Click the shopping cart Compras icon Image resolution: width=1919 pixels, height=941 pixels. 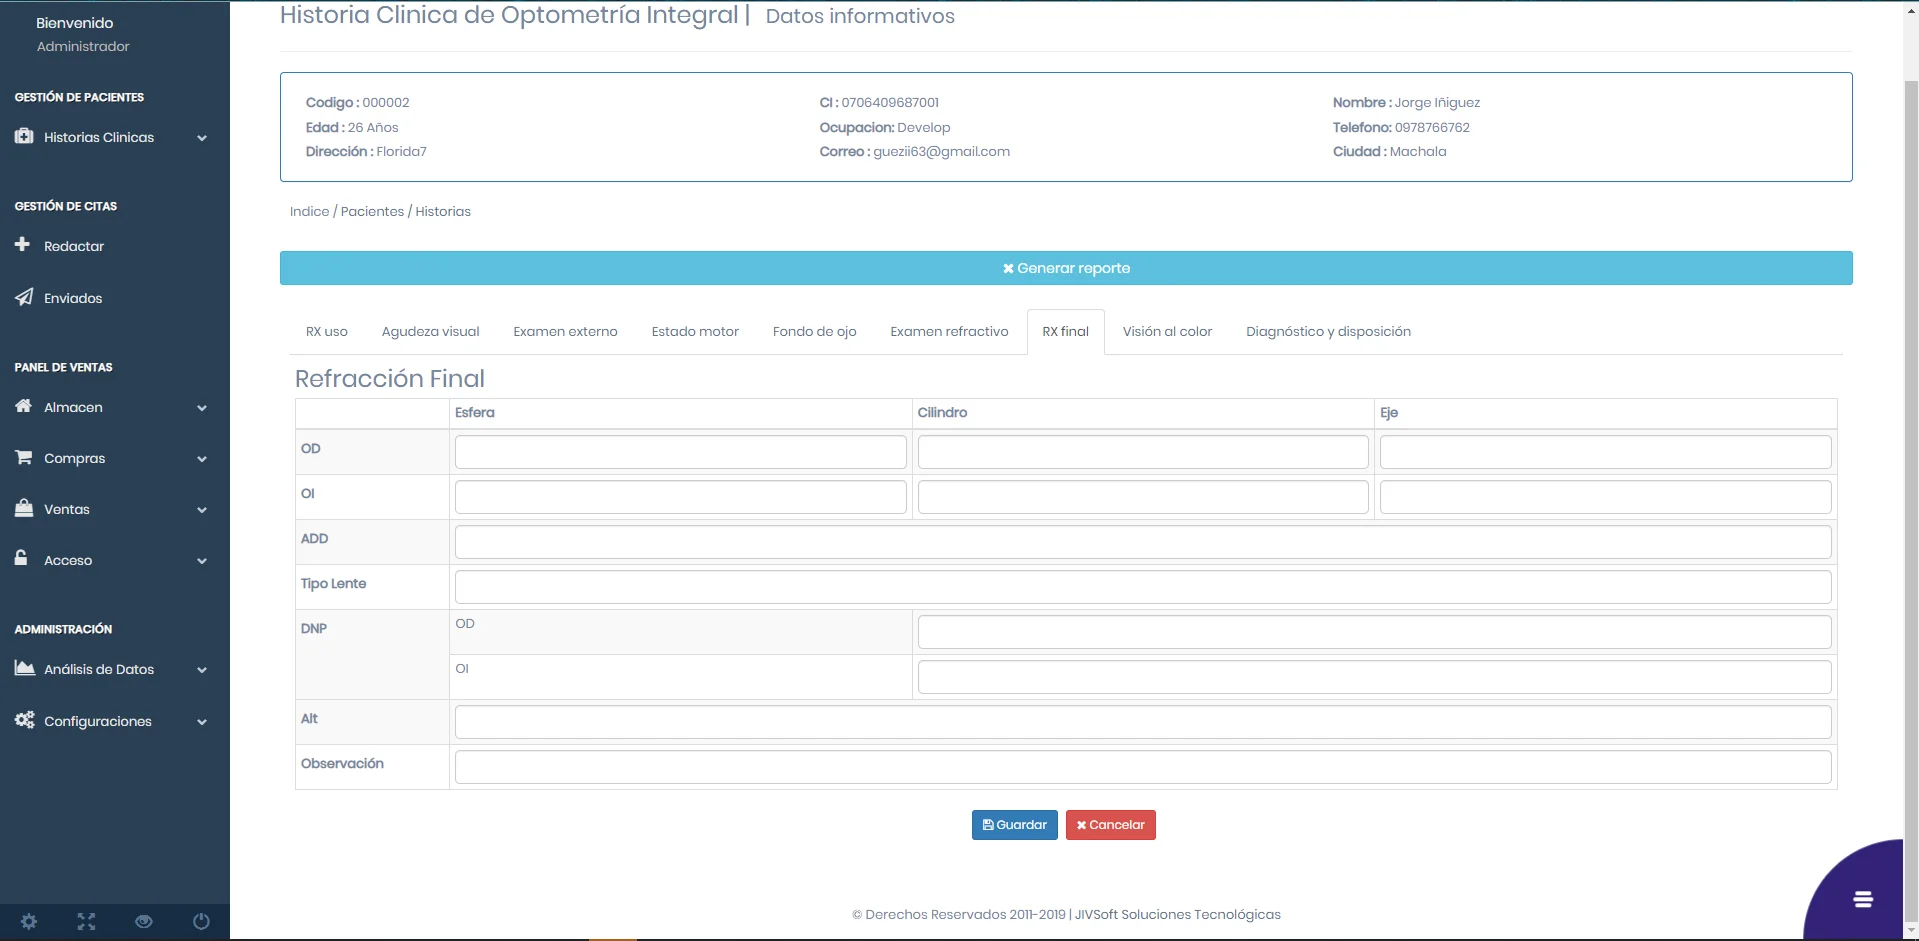[x=24, y=457]
